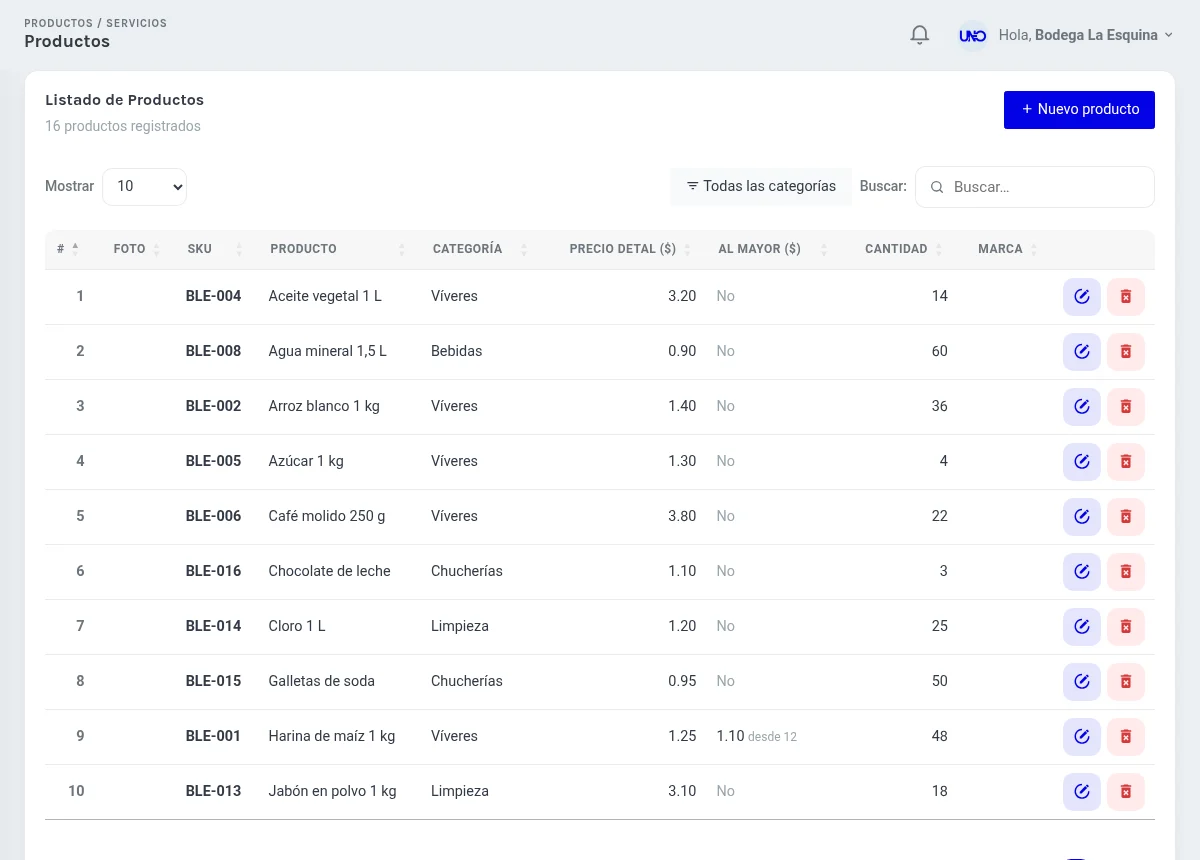Image resolution: width=1200 pixels, height=860 pixels.
Task: Click the UNO profile avatar logo
Action: [x=973, y=35]
